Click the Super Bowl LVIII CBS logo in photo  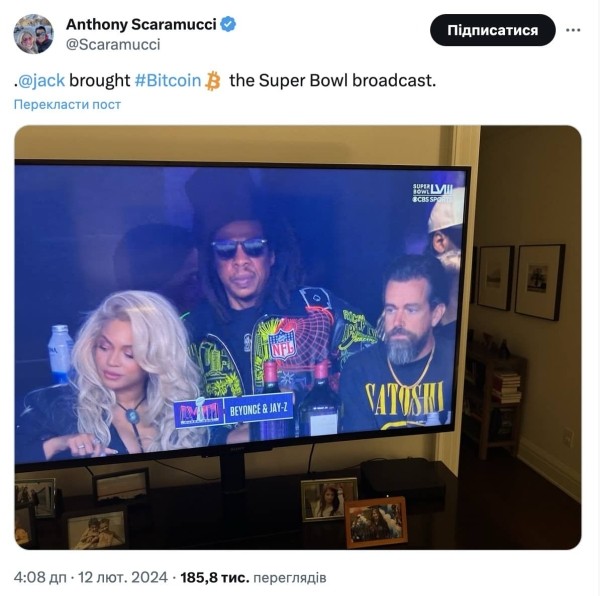(x=432, y=193)
